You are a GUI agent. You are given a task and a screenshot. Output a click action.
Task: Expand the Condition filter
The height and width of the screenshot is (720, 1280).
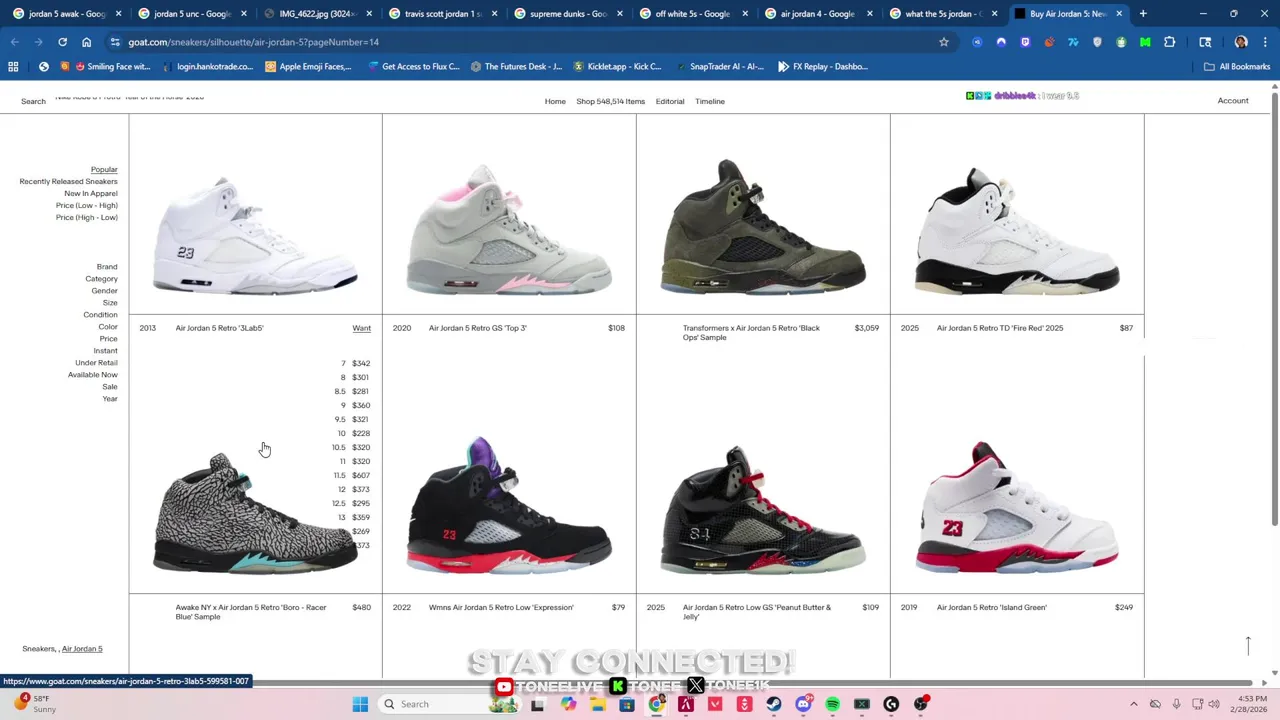pos(100,315)
